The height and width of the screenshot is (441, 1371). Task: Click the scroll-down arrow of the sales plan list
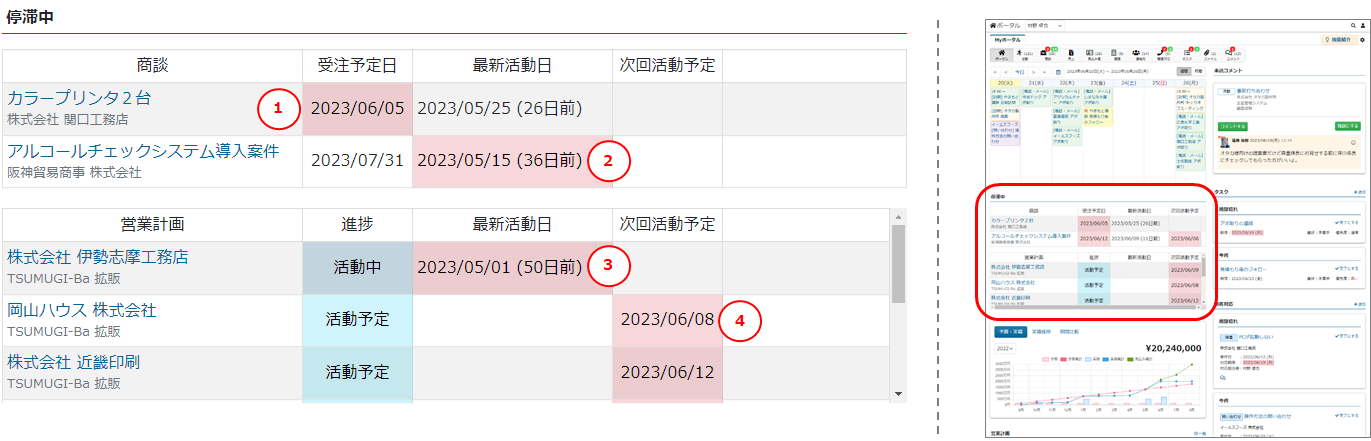898,393
